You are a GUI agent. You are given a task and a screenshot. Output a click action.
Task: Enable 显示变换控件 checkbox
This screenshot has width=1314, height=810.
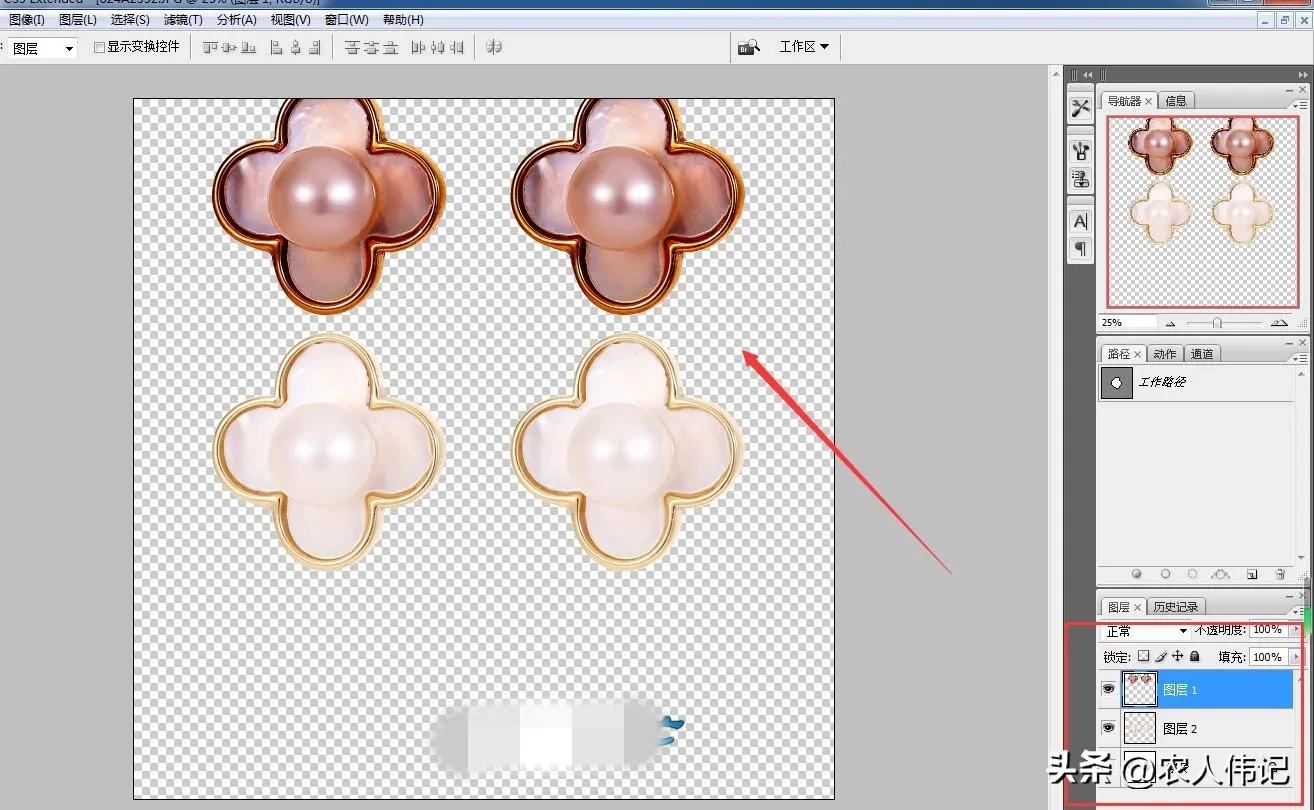coord(99,47)
